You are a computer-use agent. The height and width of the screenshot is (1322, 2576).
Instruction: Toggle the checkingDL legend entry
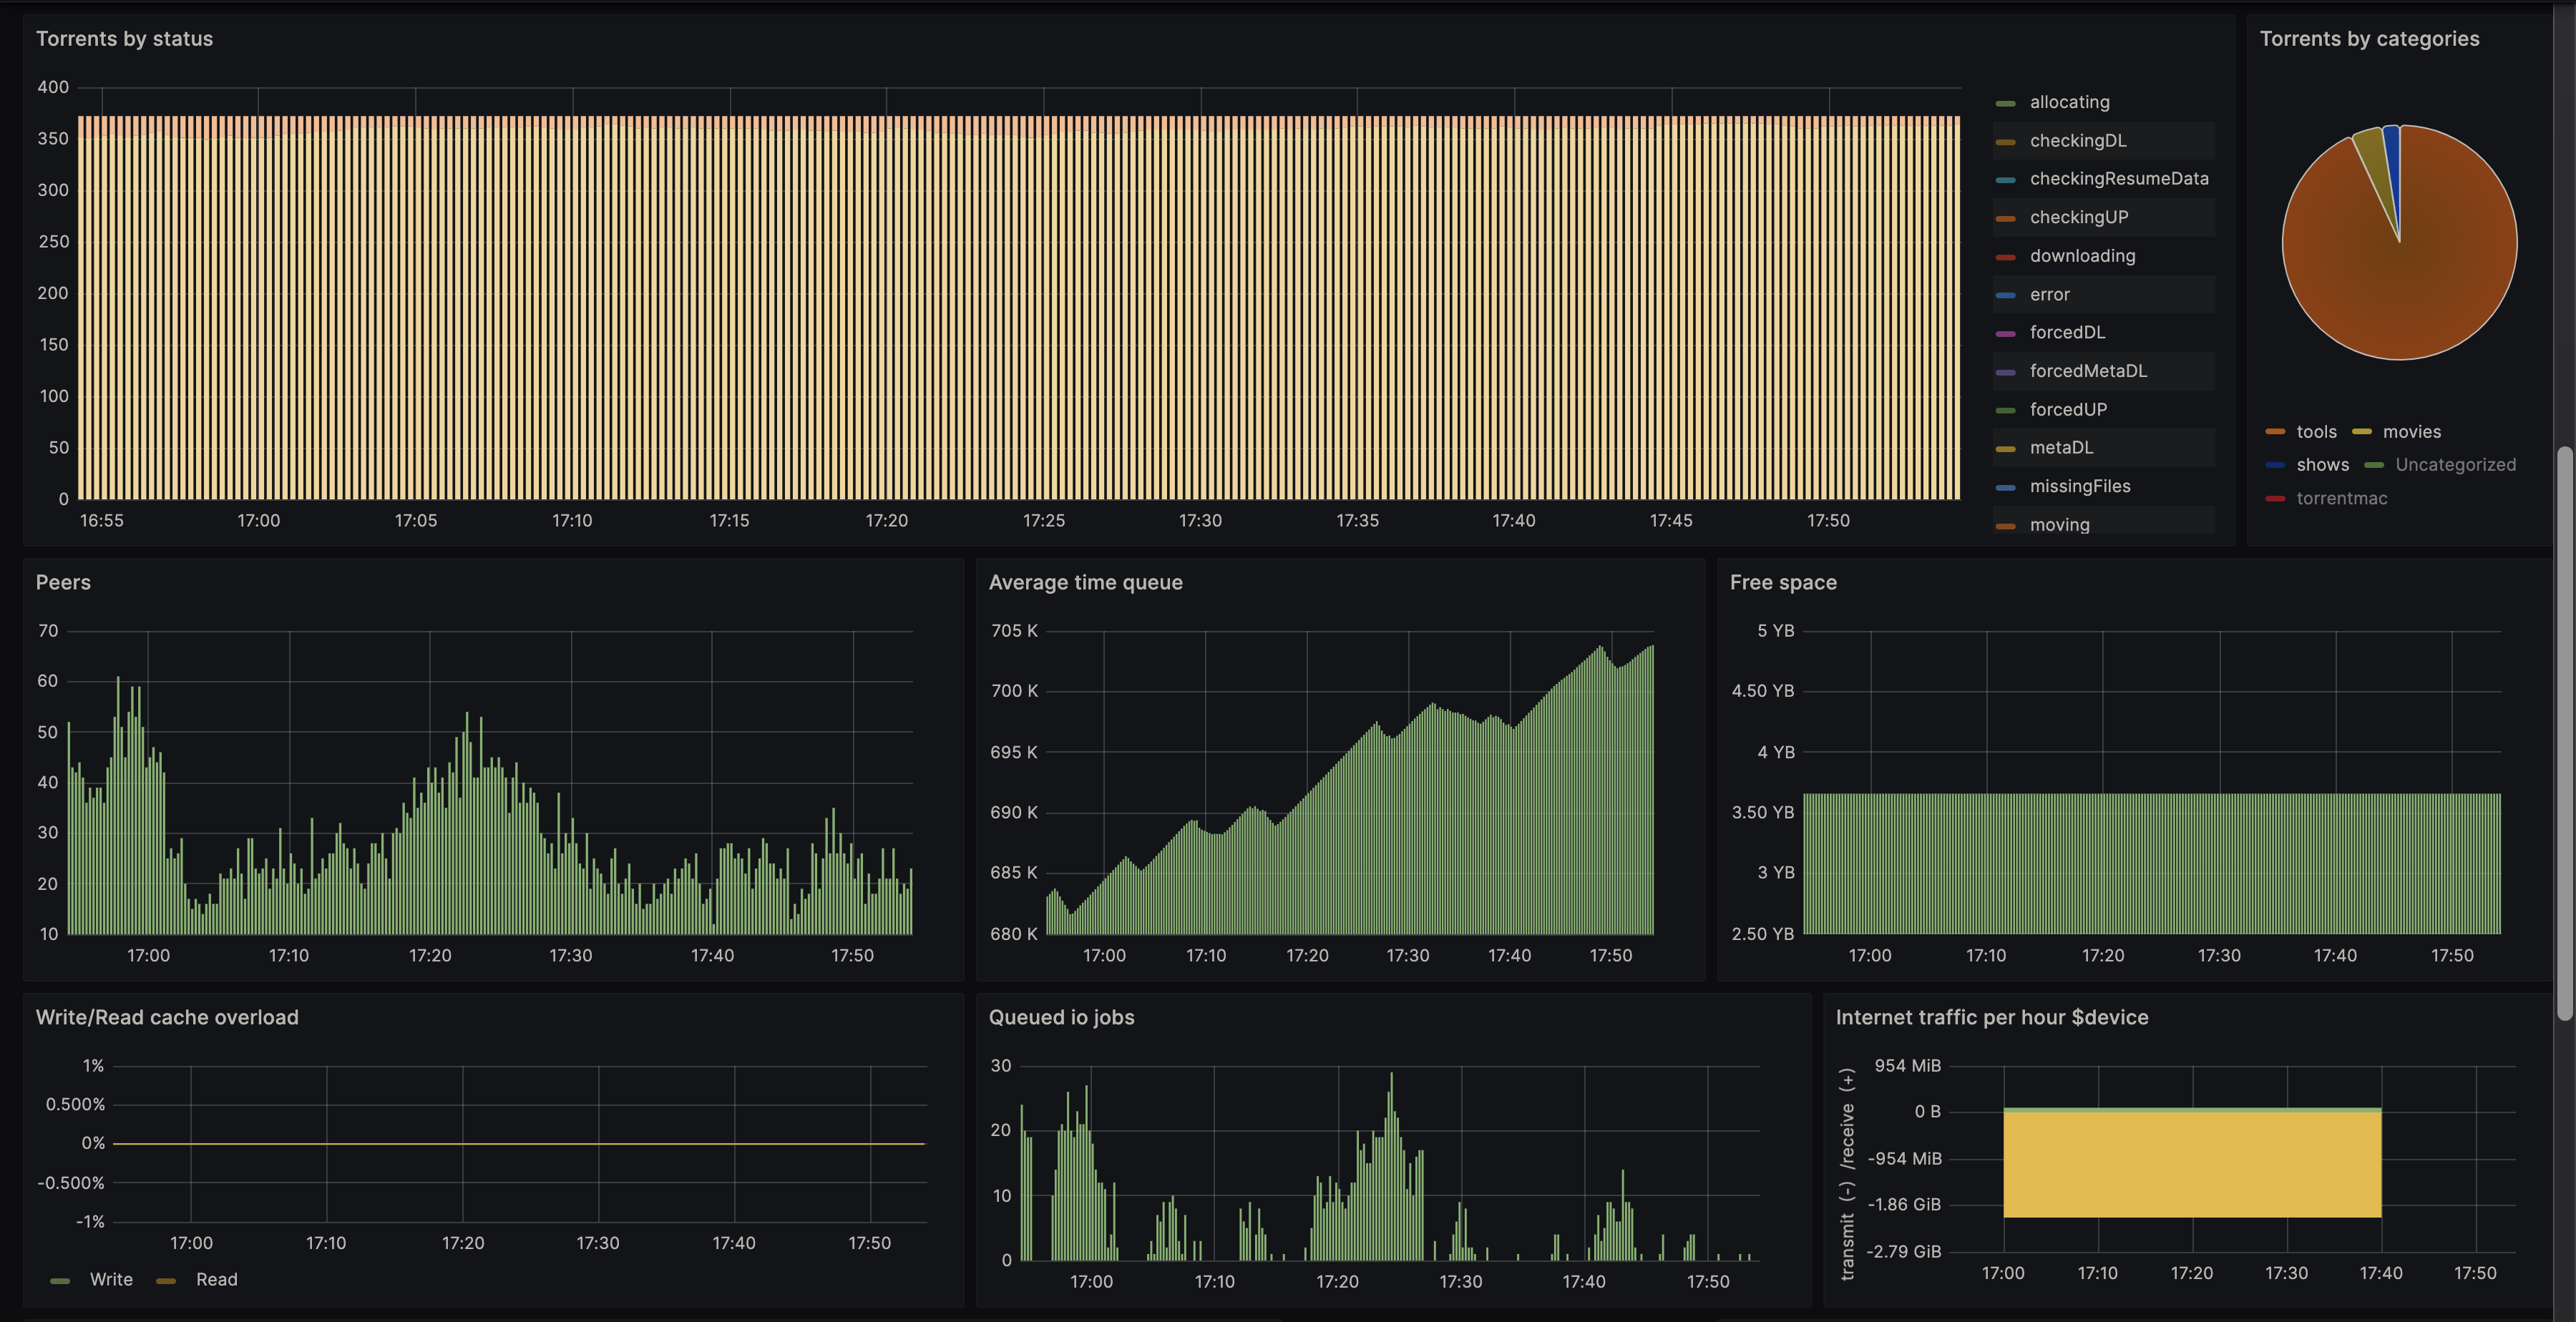tap(2077, 141)
